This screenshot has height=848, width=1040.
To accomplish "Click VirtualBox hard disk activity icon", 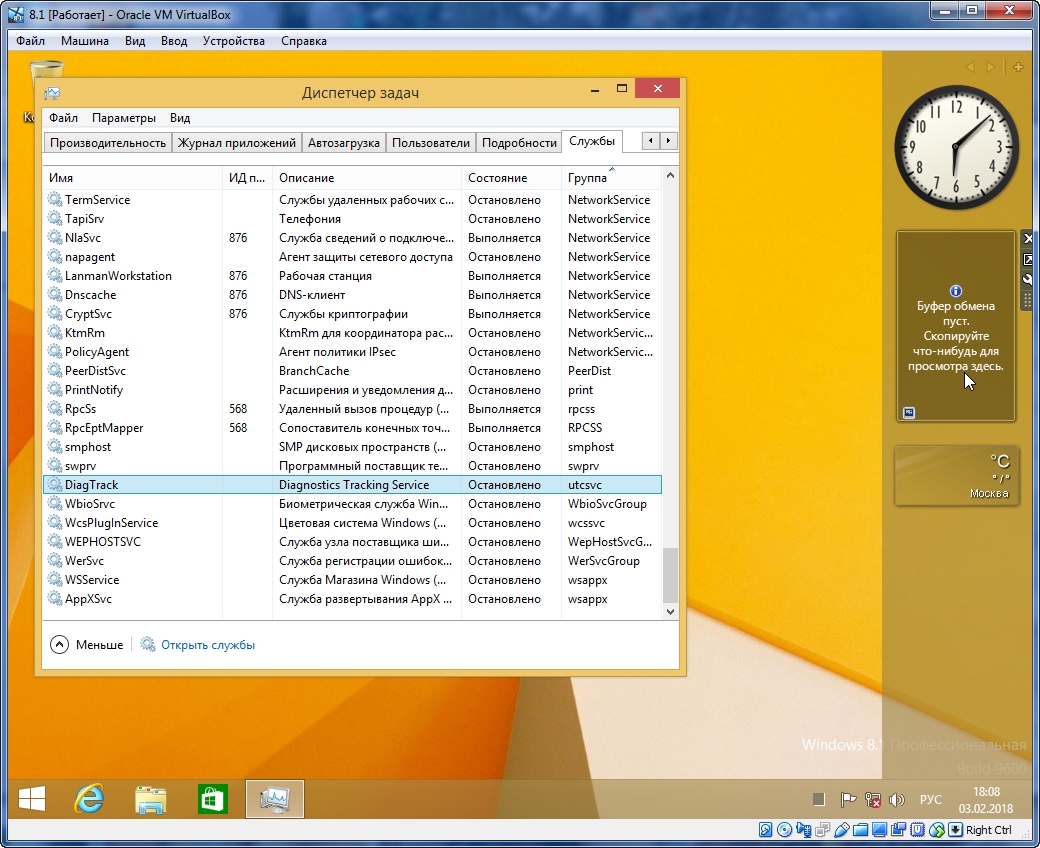I will click(765, 829).
